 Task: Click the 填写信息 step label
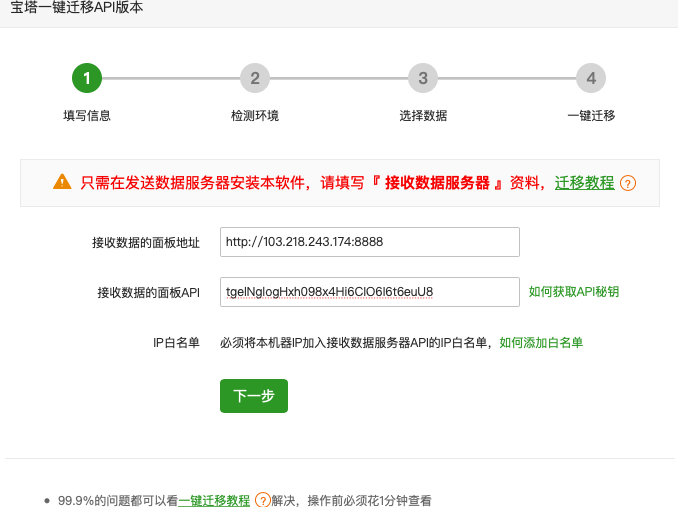[x=87, y=115]
